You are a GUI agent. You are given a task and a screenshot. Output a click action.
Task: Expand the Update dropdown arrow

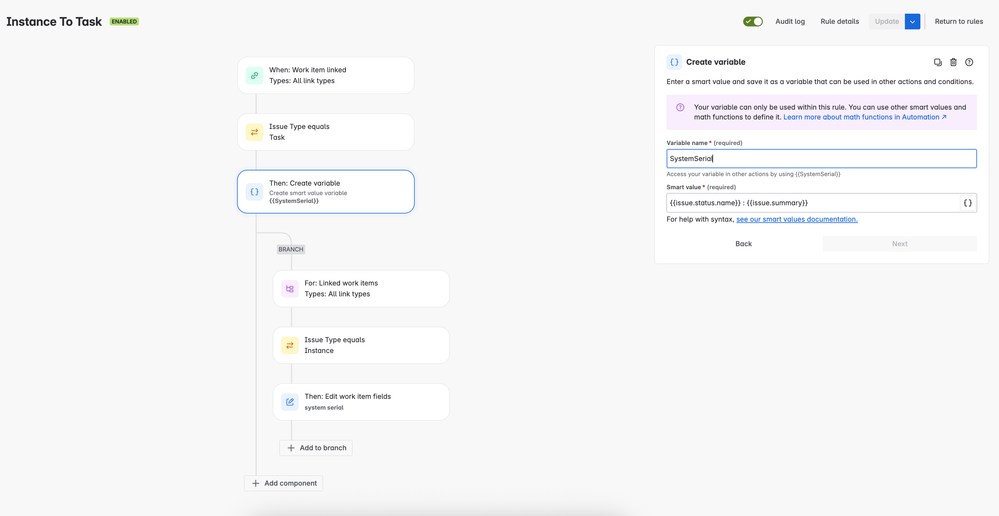tap(912, 22)
